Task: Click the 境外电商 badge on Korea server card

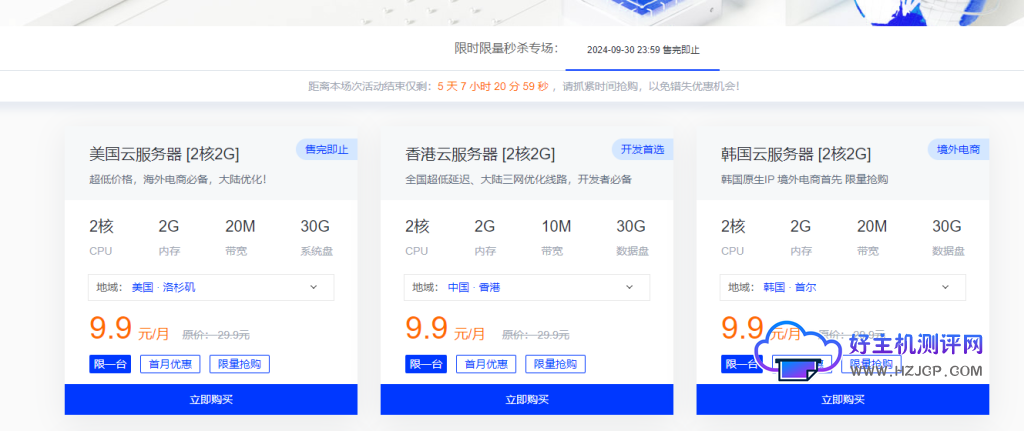Action: (957, 150)
